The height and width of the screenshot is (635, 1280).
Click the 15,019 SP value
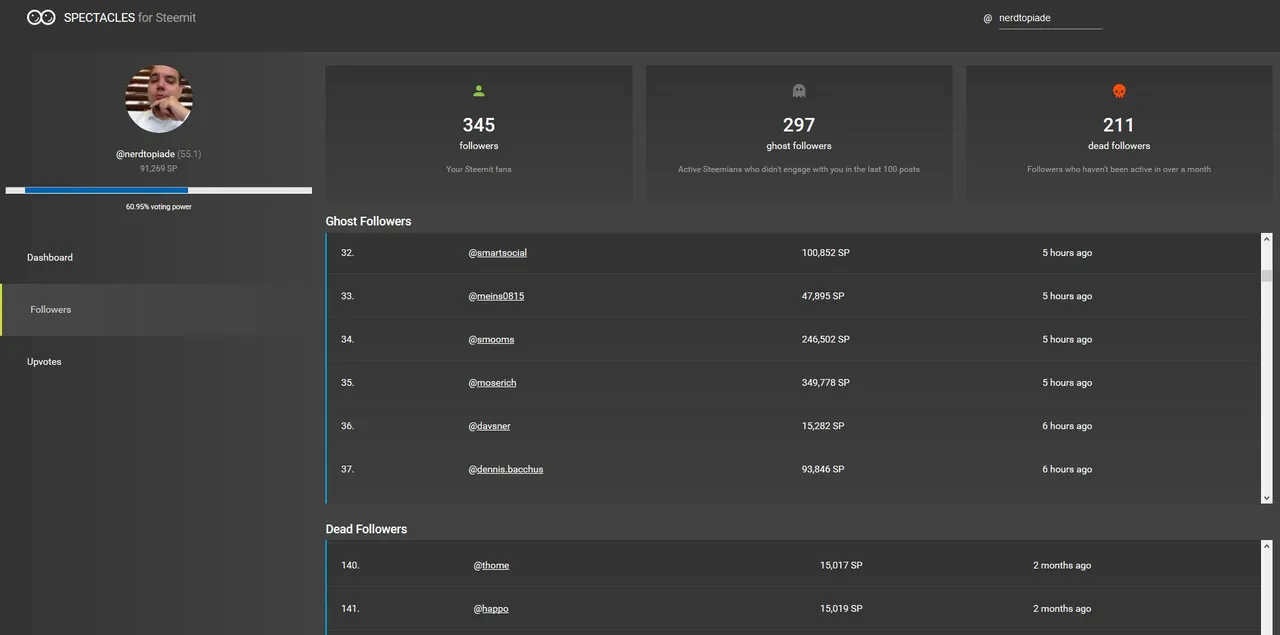pyautogui.click(x=841, y=609)
